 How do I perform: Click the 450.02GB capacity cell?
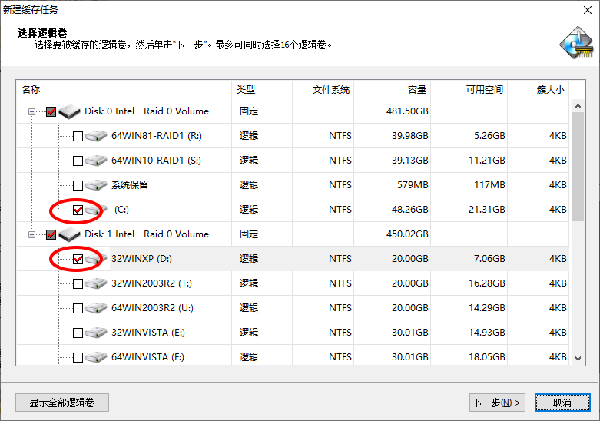407,234
